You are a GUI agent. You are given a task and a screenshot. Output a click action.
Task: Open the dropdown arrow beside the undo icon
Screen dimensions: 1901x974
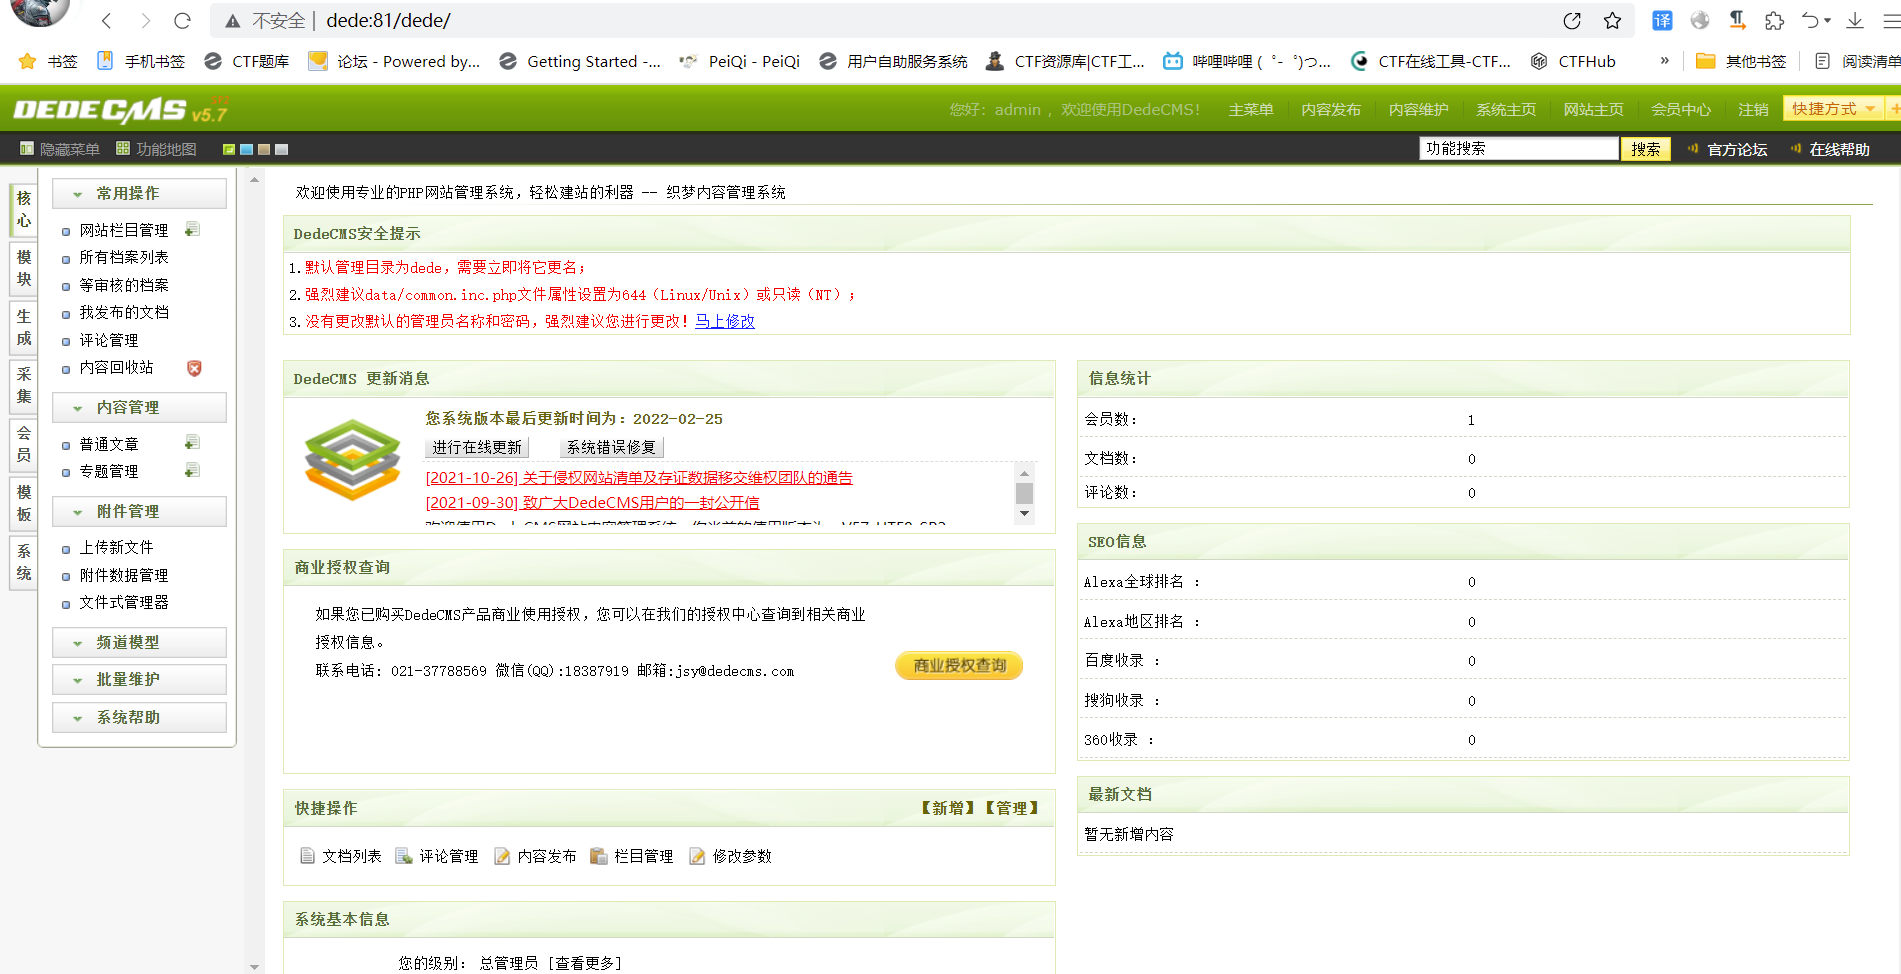[1827, 21]
